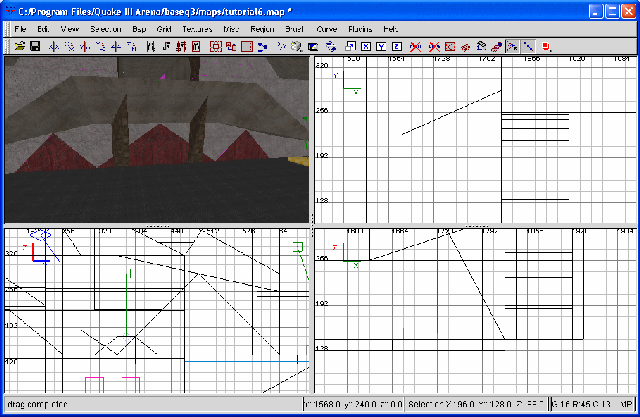Viewport: 640px width, 417px height.
Task: Rotate selection around the Y axis
Action: [100, 47]
